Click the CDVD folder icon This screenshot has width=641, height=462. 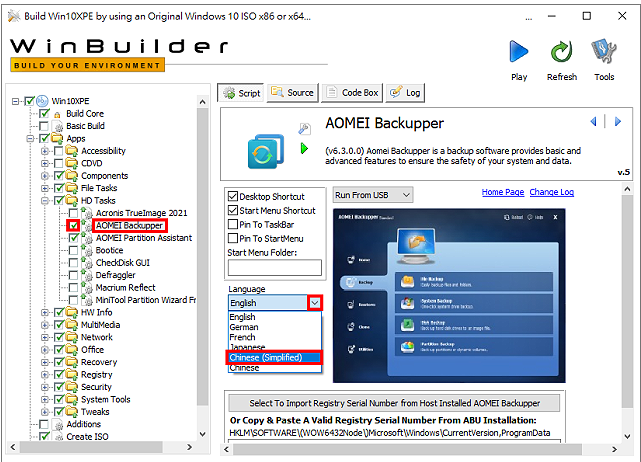point(72,163)
